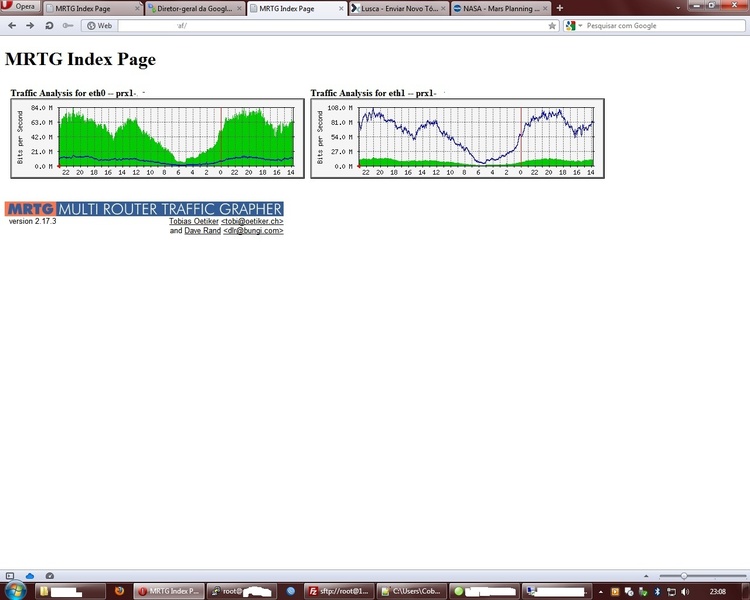Switch to the NASA - Mars Planning tab
Viewport: 750px width, 600px height.
point(500,9)
